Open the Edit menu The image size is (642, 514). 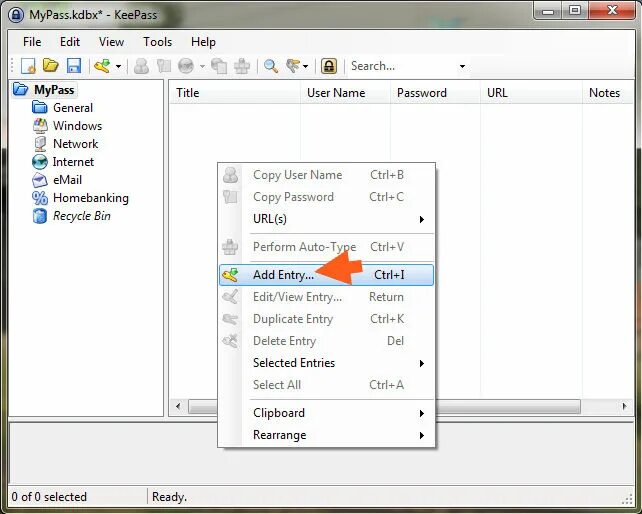coord(70,42)
